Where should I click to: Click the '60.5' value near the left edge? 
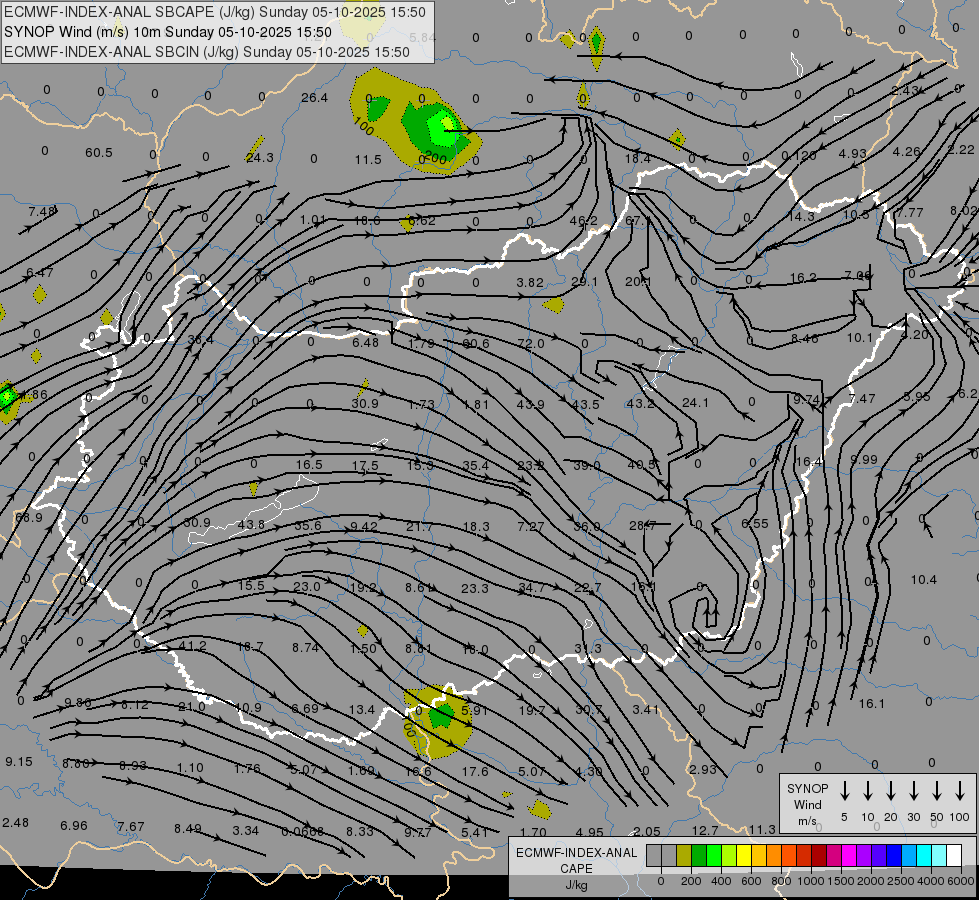click(99, 152)
